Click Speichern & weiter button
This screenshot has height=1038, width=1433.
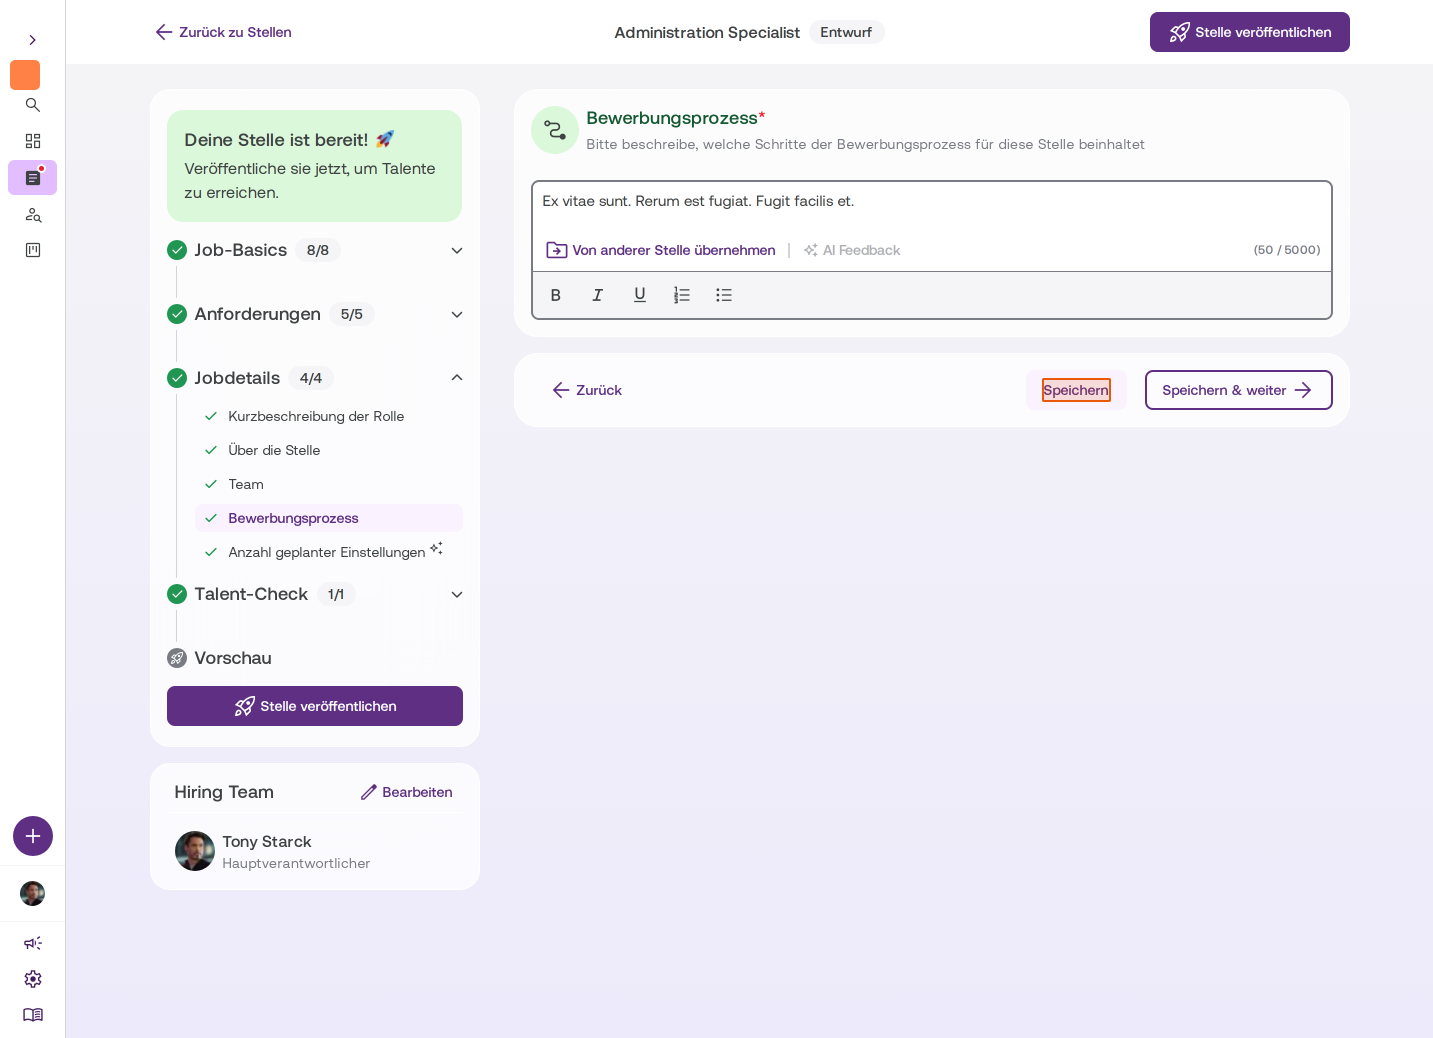coord(1238,390)
